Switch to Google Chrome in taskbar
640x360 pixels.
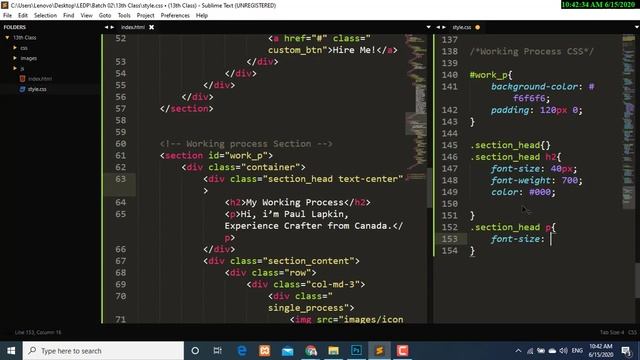[x=311, y=351]
